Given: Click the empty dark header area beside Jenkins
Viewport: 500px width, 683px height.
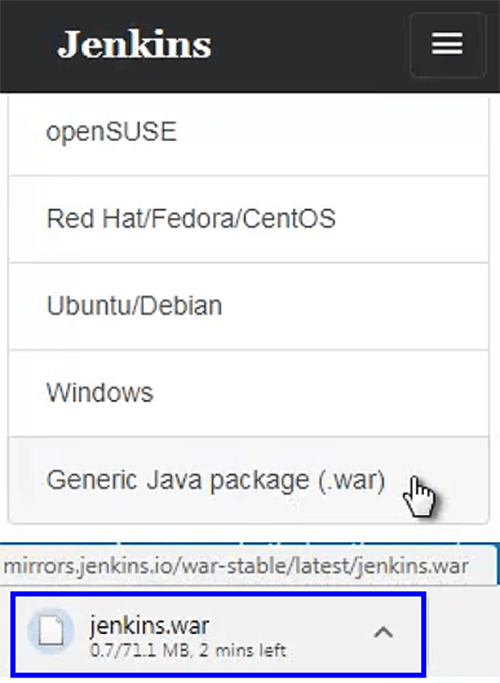Looking at the screenshot, I should pyautogui.click(x=309, y=44).
